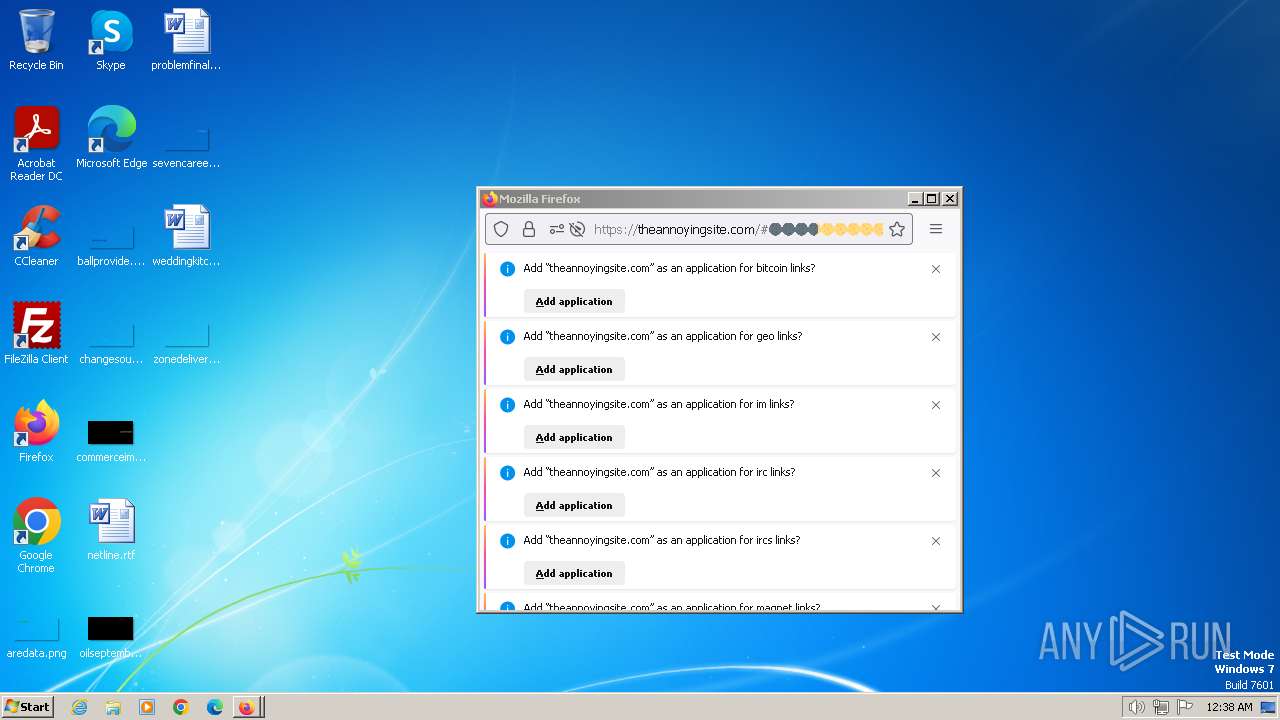Open CCleaner desktop shortcut
1280x720 pixels.
(x=36, y=236)
